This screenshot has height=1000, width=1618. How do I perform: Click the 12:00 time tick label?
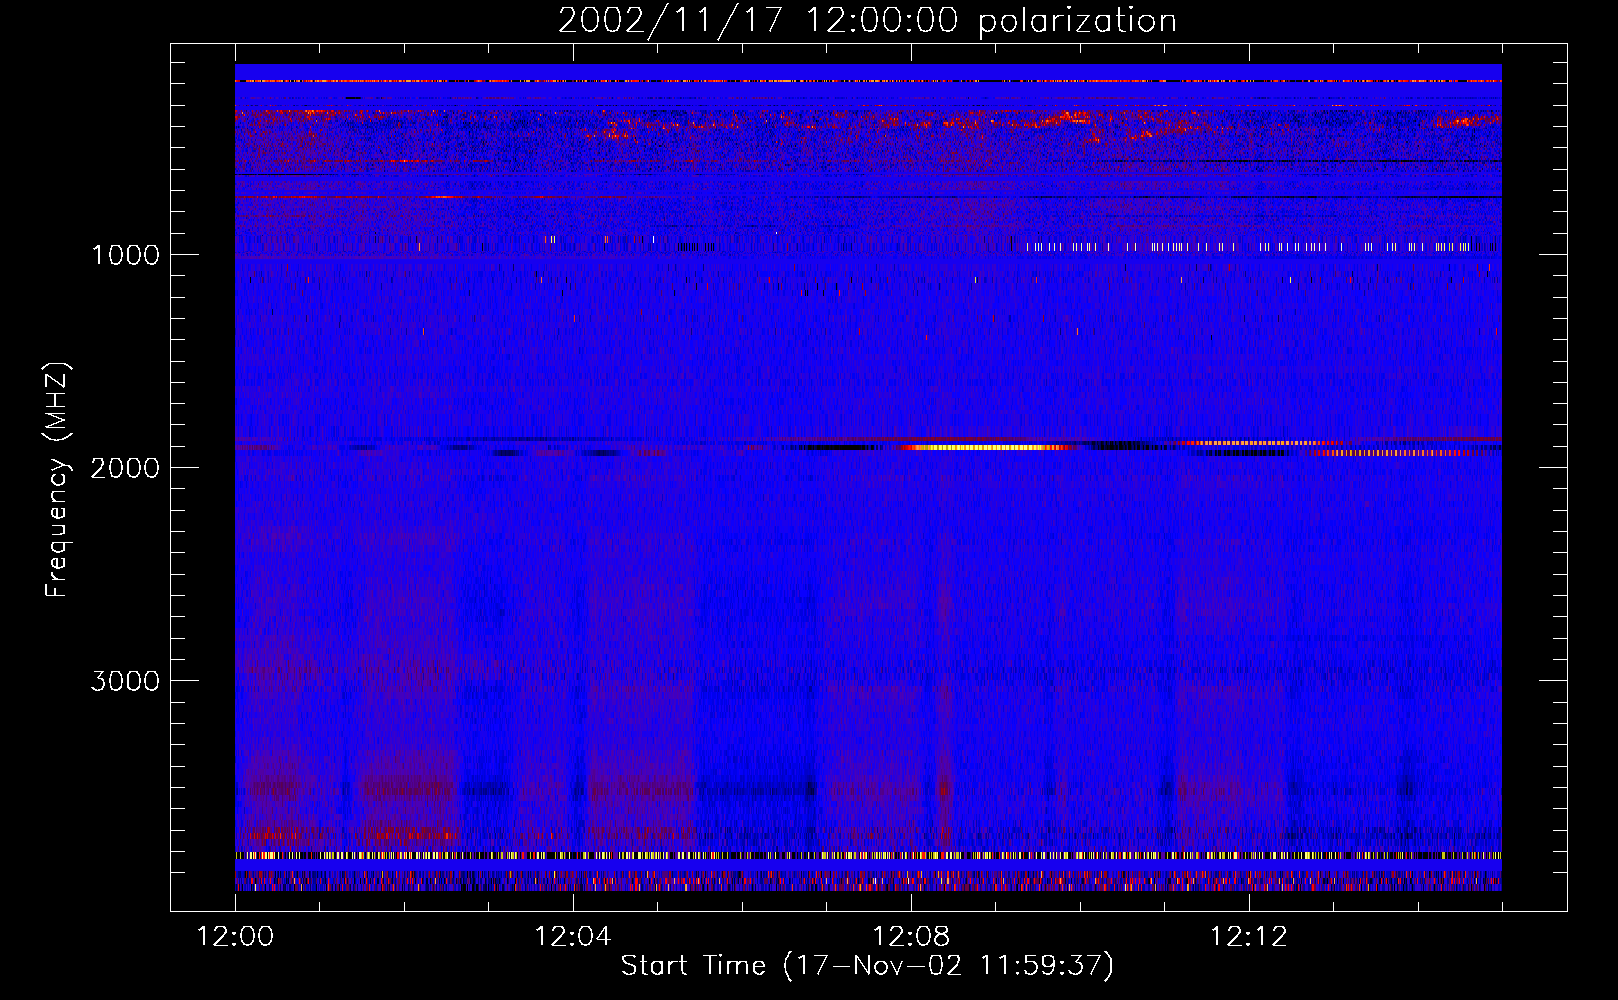tap(235, 937)
